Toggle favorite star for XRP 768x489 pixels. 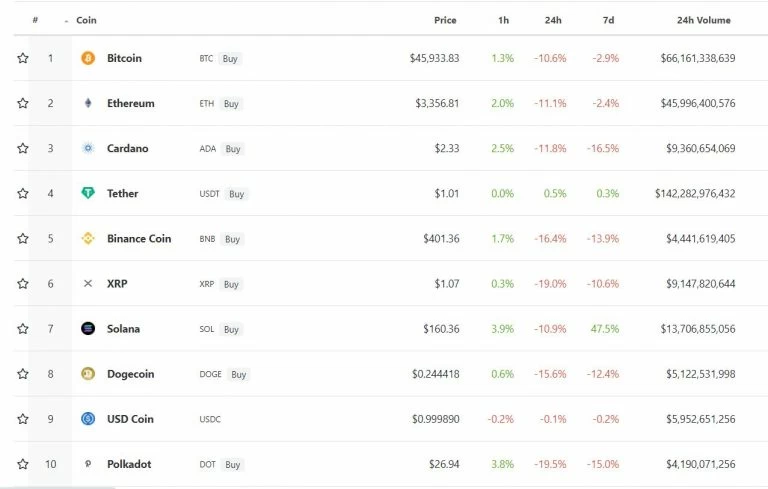pyautogui.click(x=23, y=284)
